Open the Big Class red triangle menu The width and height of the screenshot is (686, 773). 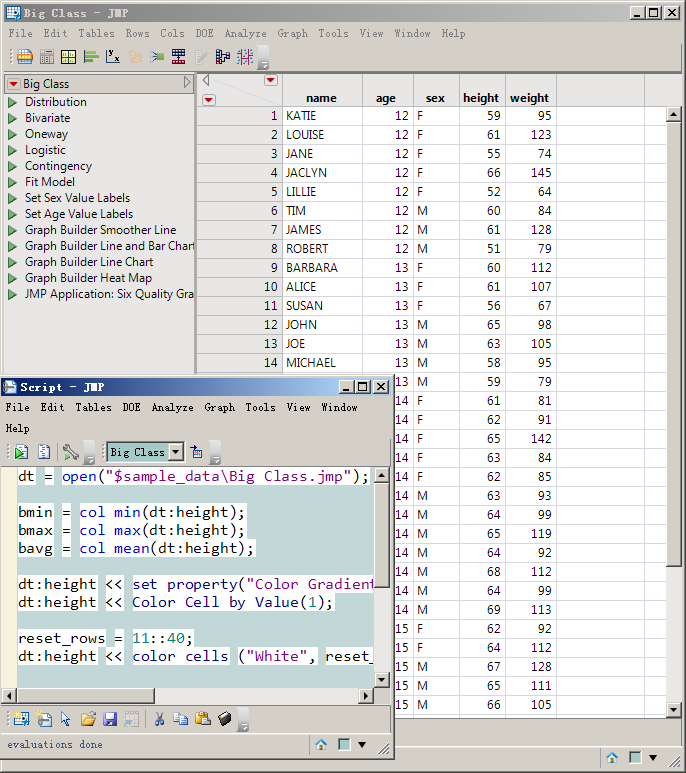tap(13, 84)
